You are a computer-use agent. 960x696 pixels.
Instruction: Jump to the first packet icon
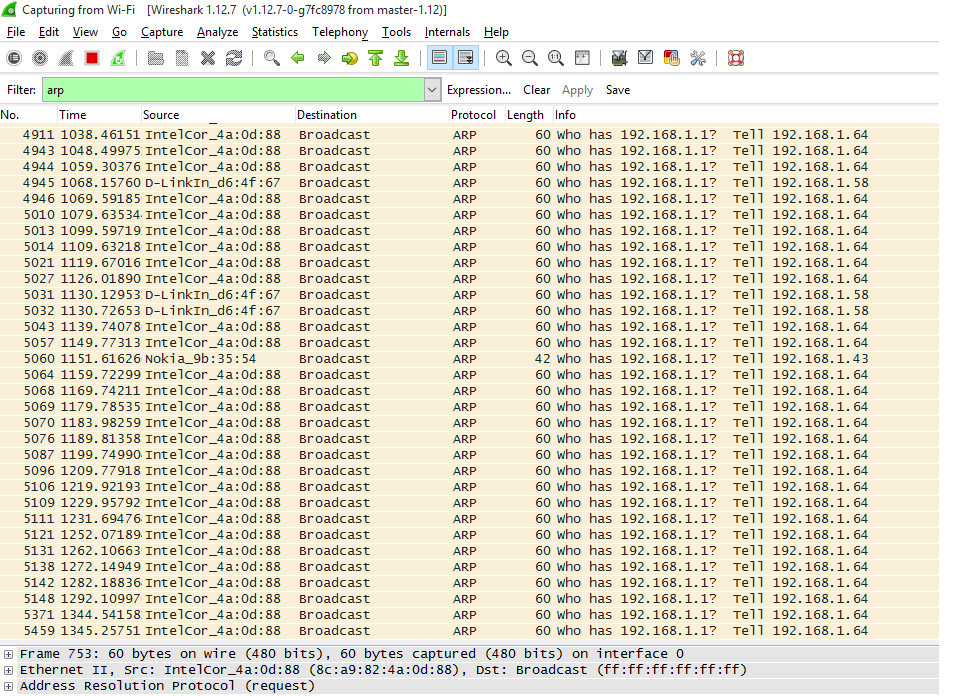pos(376,58)
